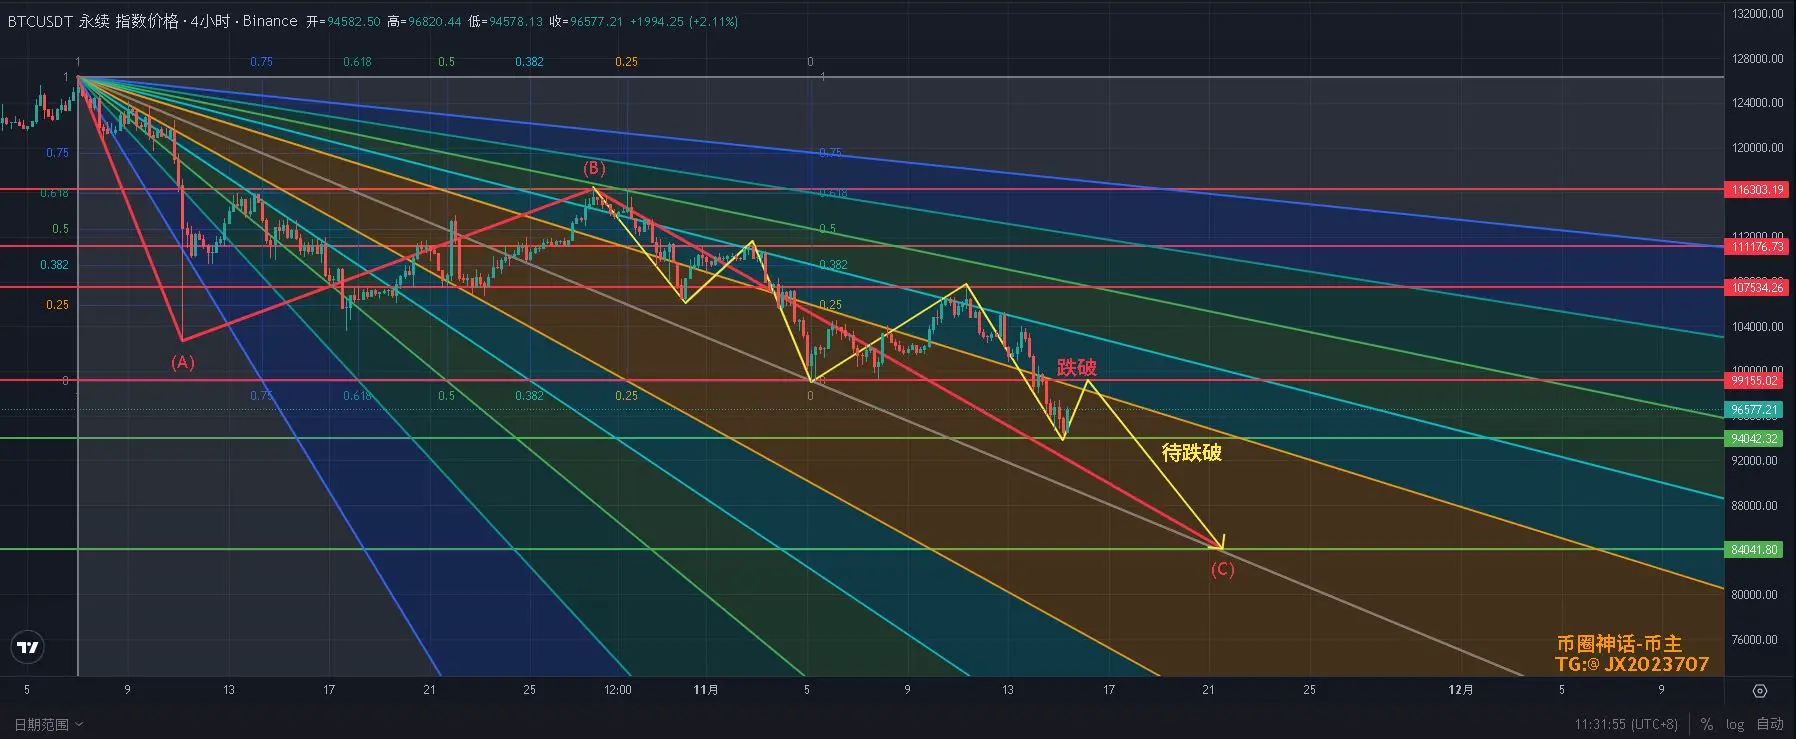Click the 88000.00 price axis tick
The width and height of the screenshot is (1796, 739).
1755,506
